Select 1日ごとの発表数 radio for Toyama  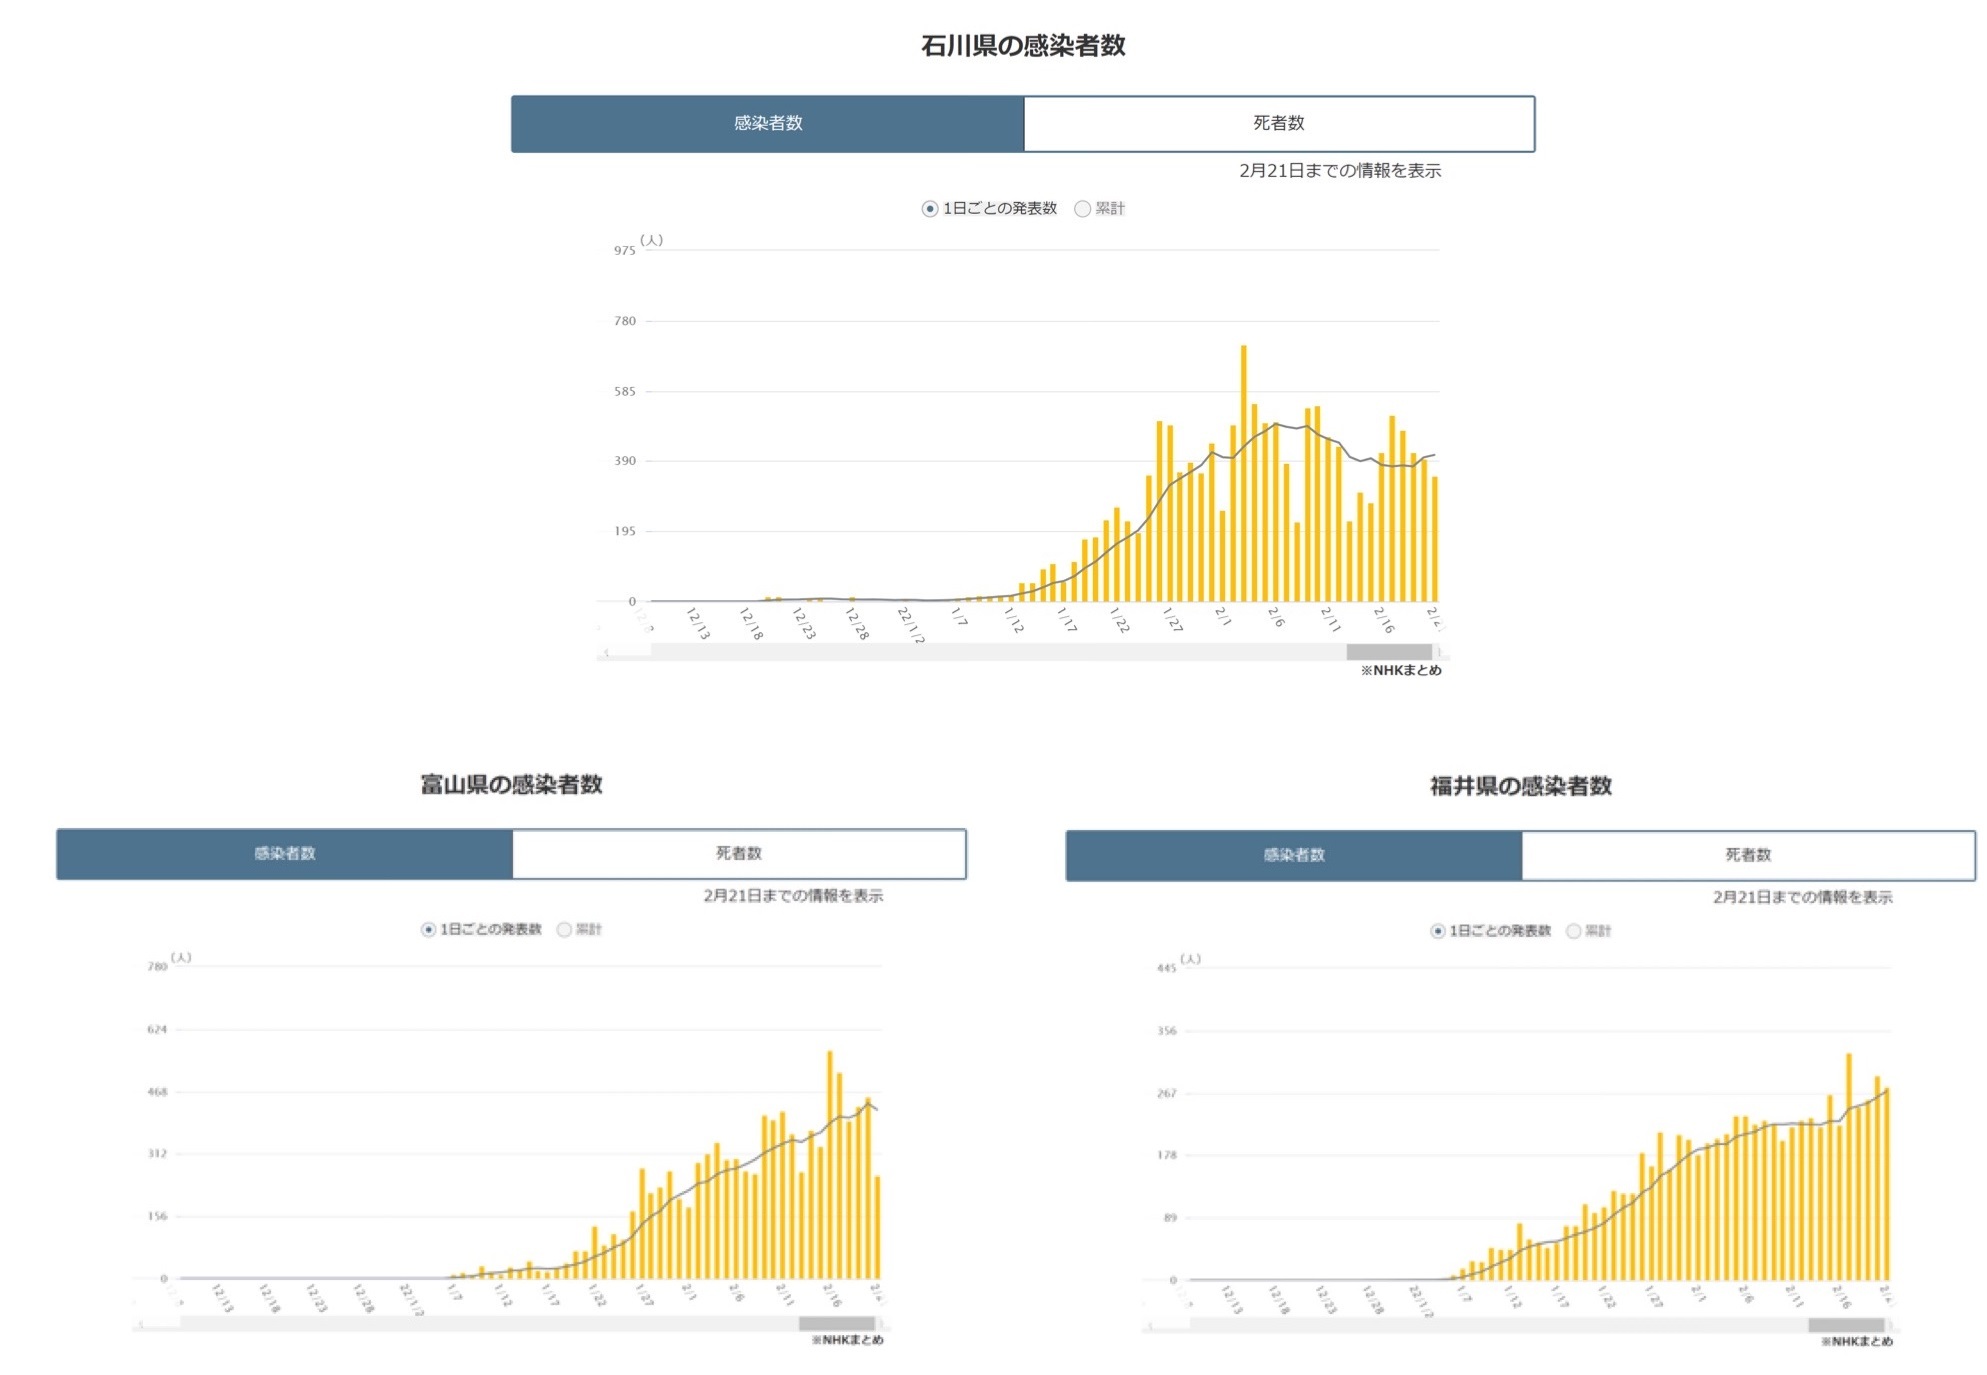[x=429, y=930]
